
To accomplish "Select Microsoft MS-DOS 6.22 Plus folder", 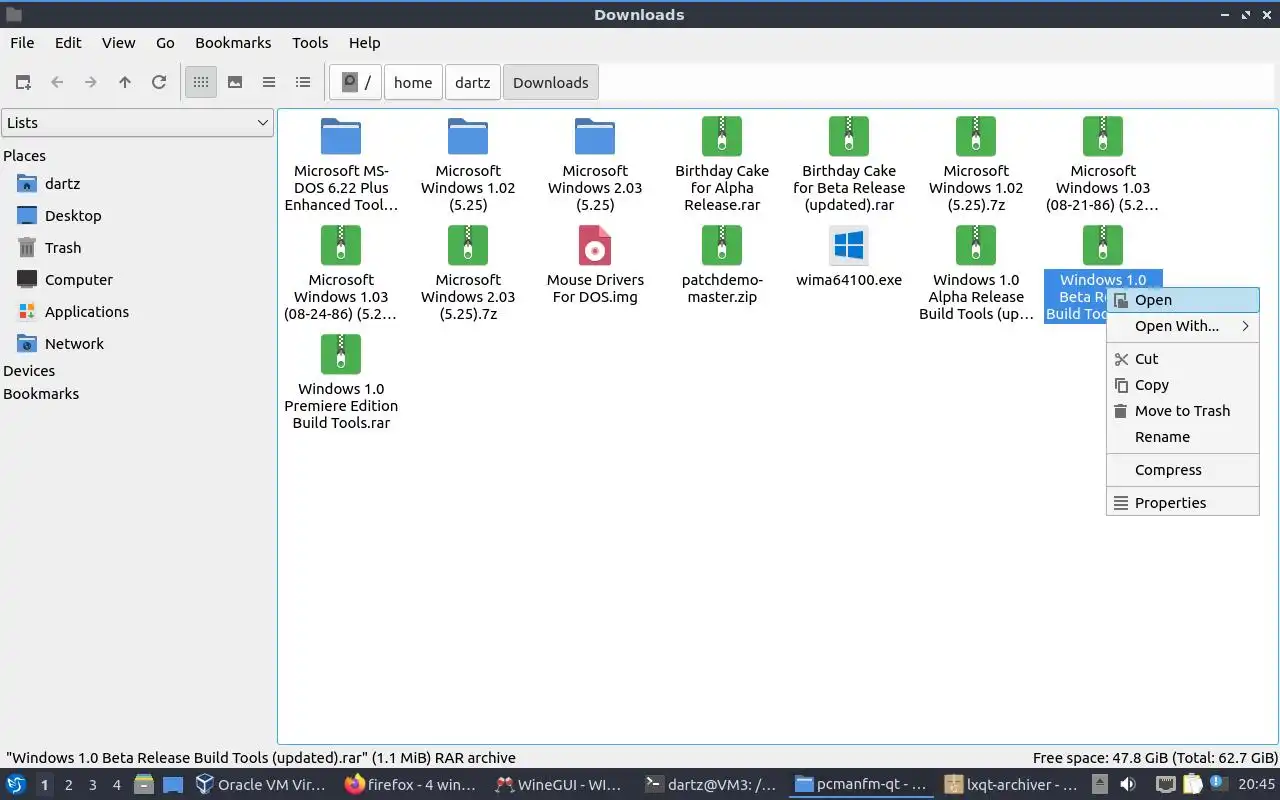I will point(341,164).
